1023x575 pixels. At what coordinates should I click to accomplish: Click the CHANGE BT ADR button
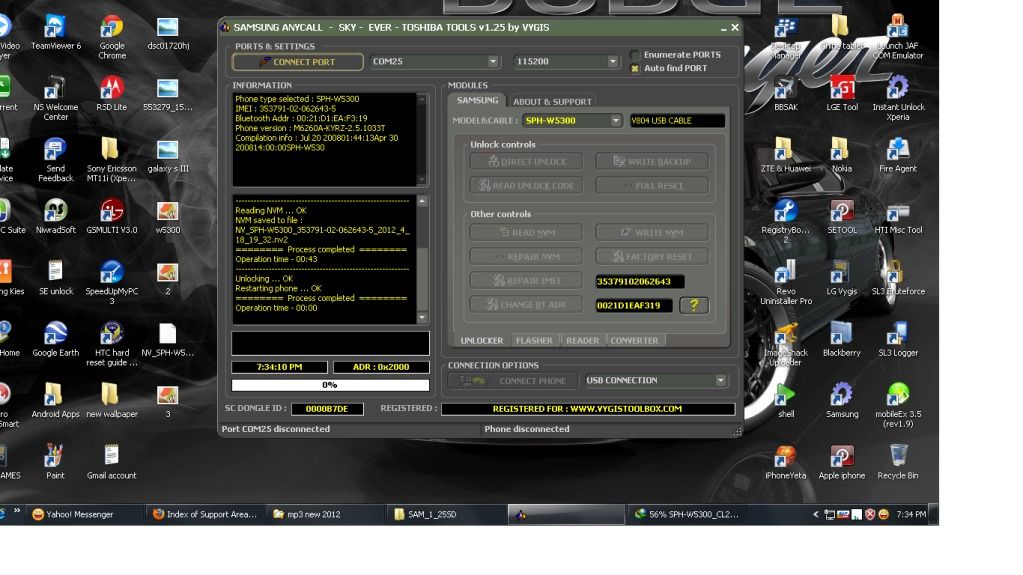tap(527, 305)
